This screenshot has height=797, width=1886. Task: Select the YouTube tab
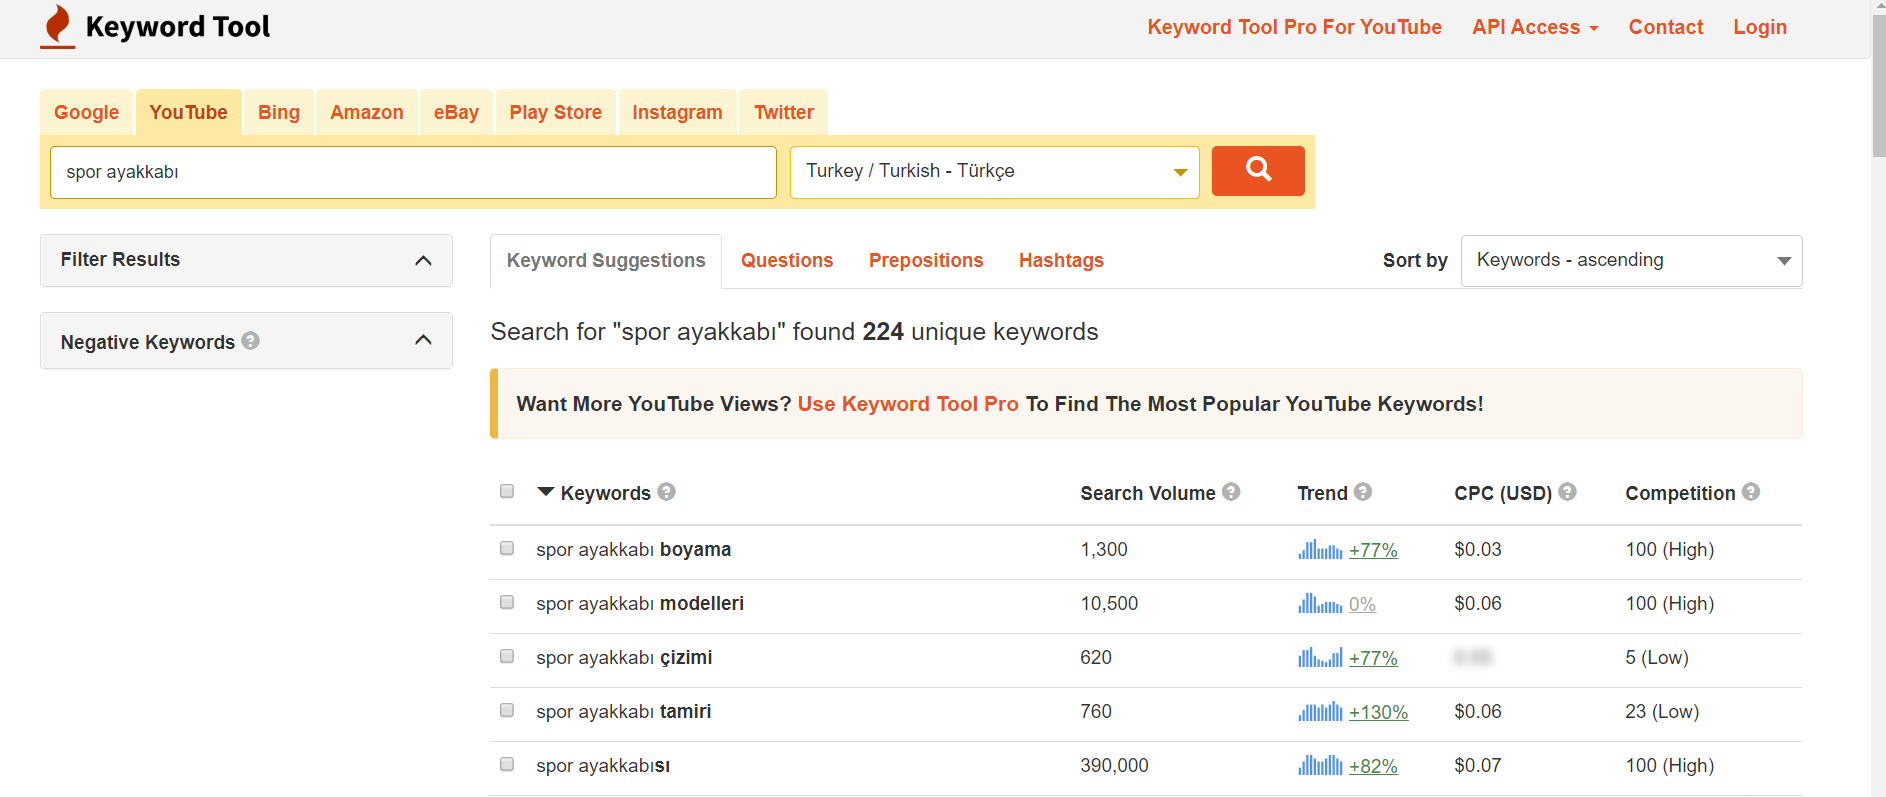[x=188, y=112]
